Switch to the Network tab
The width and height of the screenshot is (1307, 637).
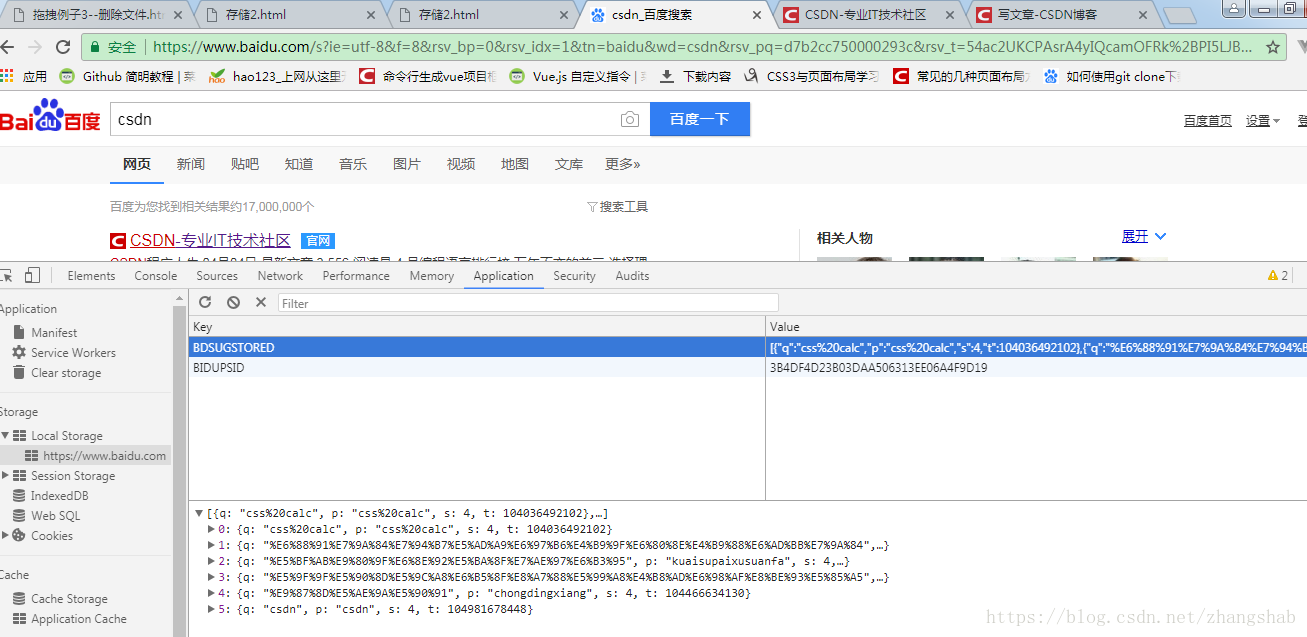280,276
